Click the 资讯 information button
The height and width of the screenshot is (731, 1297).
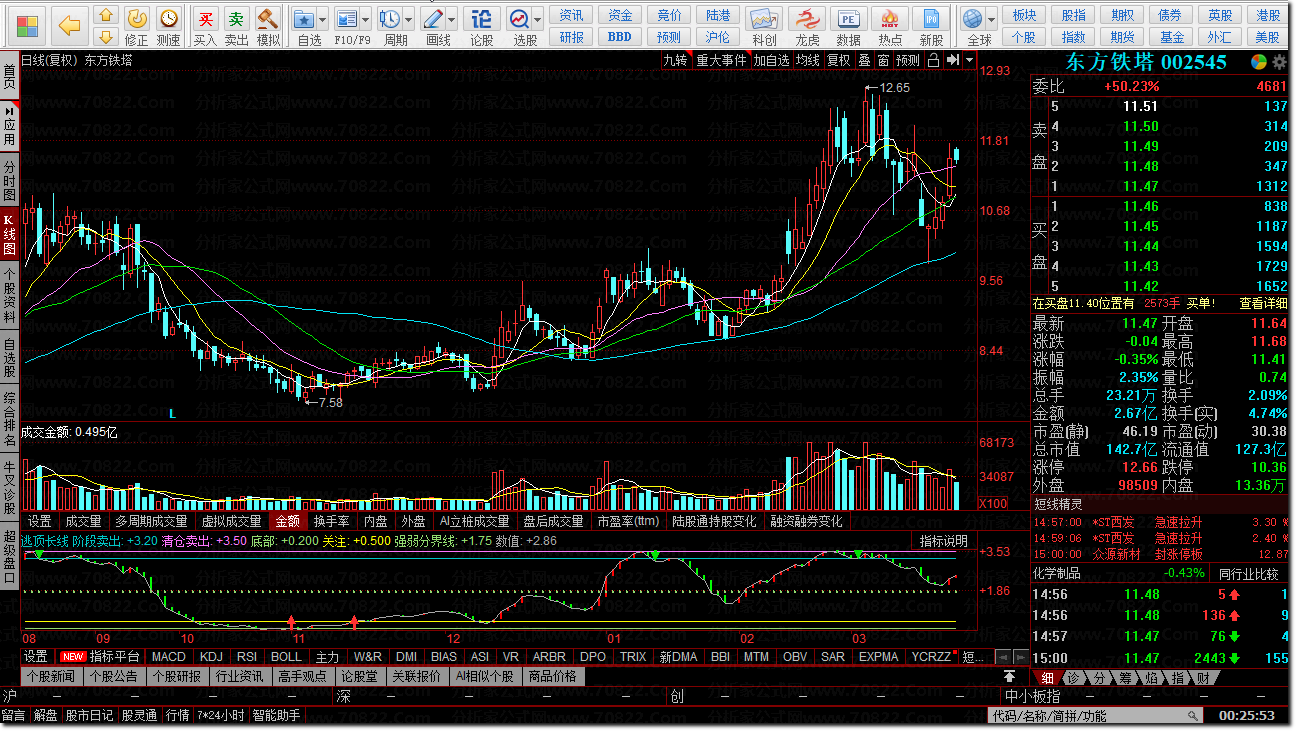pos(572,15)
